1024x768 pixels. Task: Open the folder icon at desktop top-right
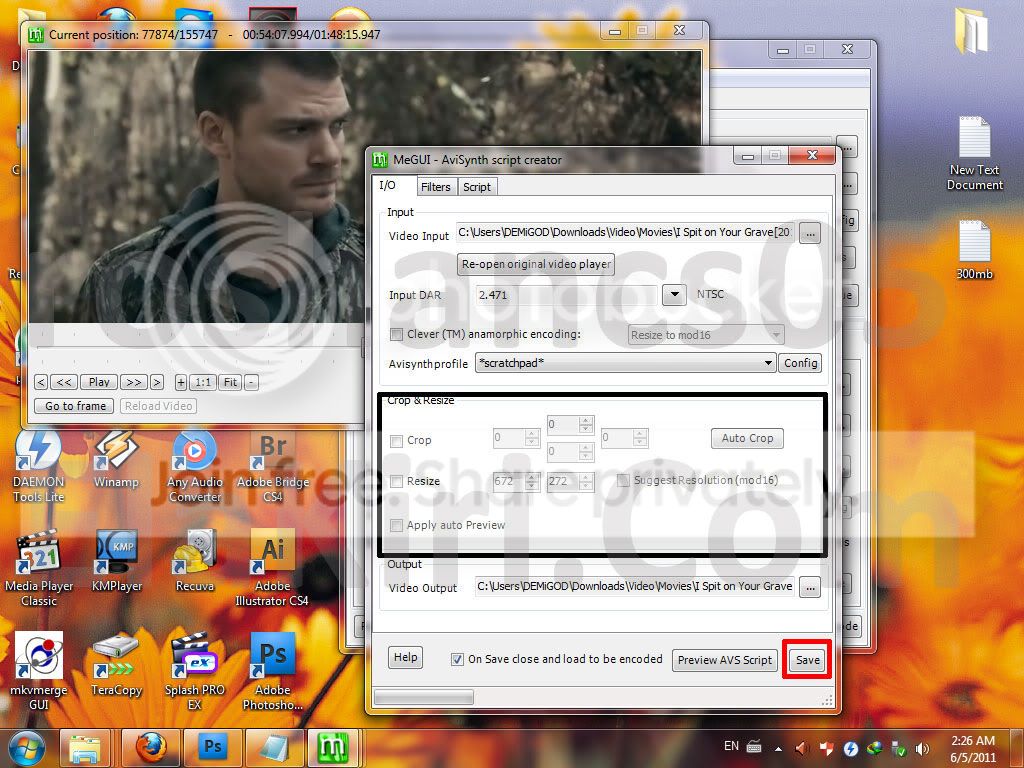[x=972, y=30]
